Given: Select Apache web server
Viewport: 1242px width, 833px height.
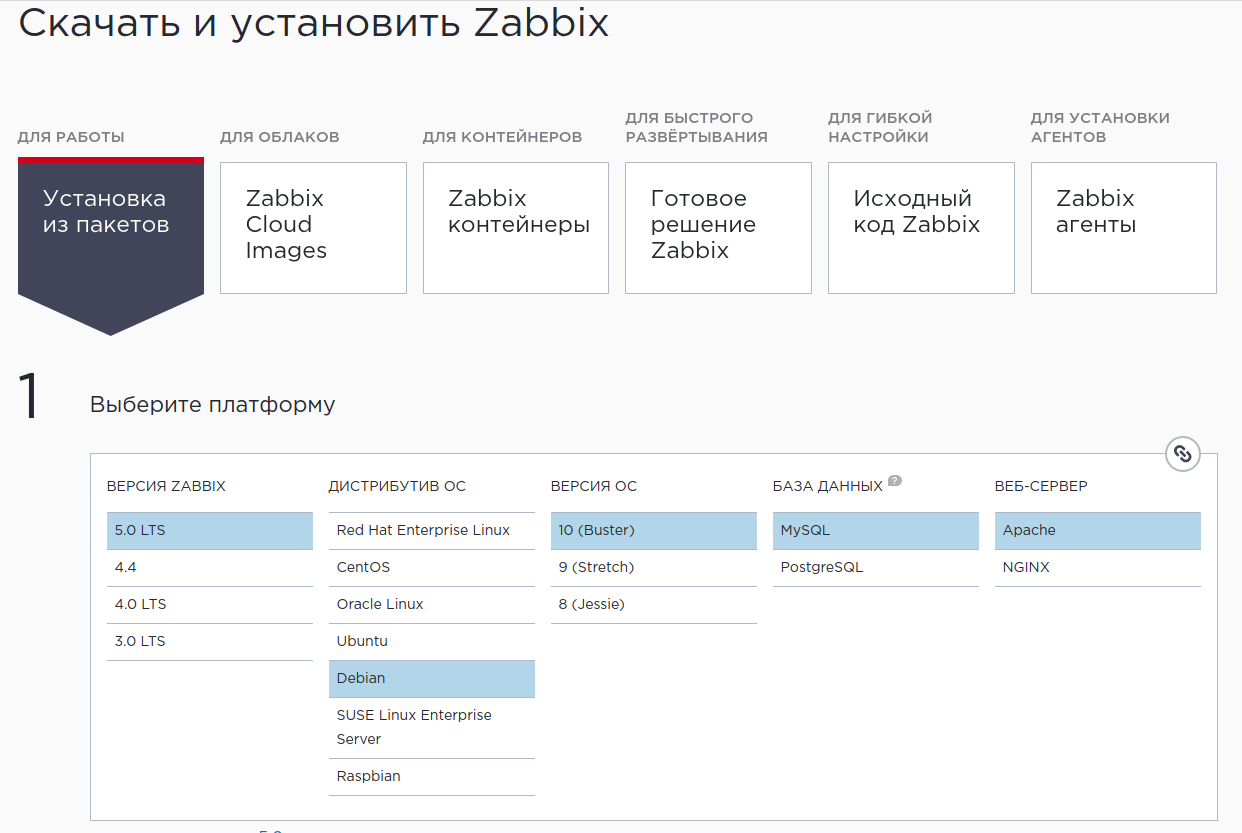Looking at the screenshot, I should click(1098, 531).
